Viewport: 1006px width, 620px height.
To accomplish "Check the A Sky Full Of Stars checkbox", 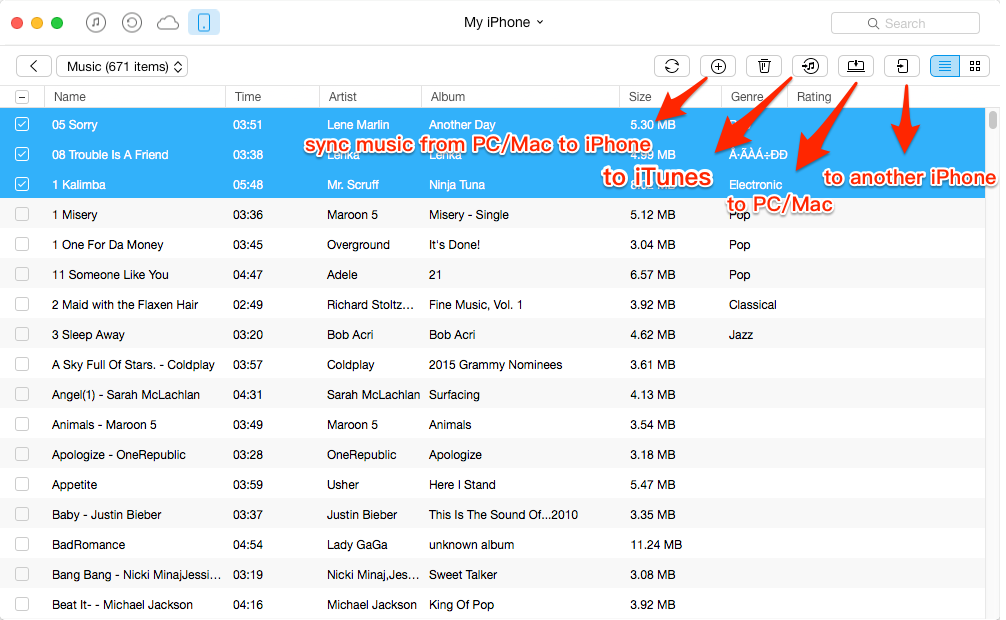I will (x=22, y=364).
